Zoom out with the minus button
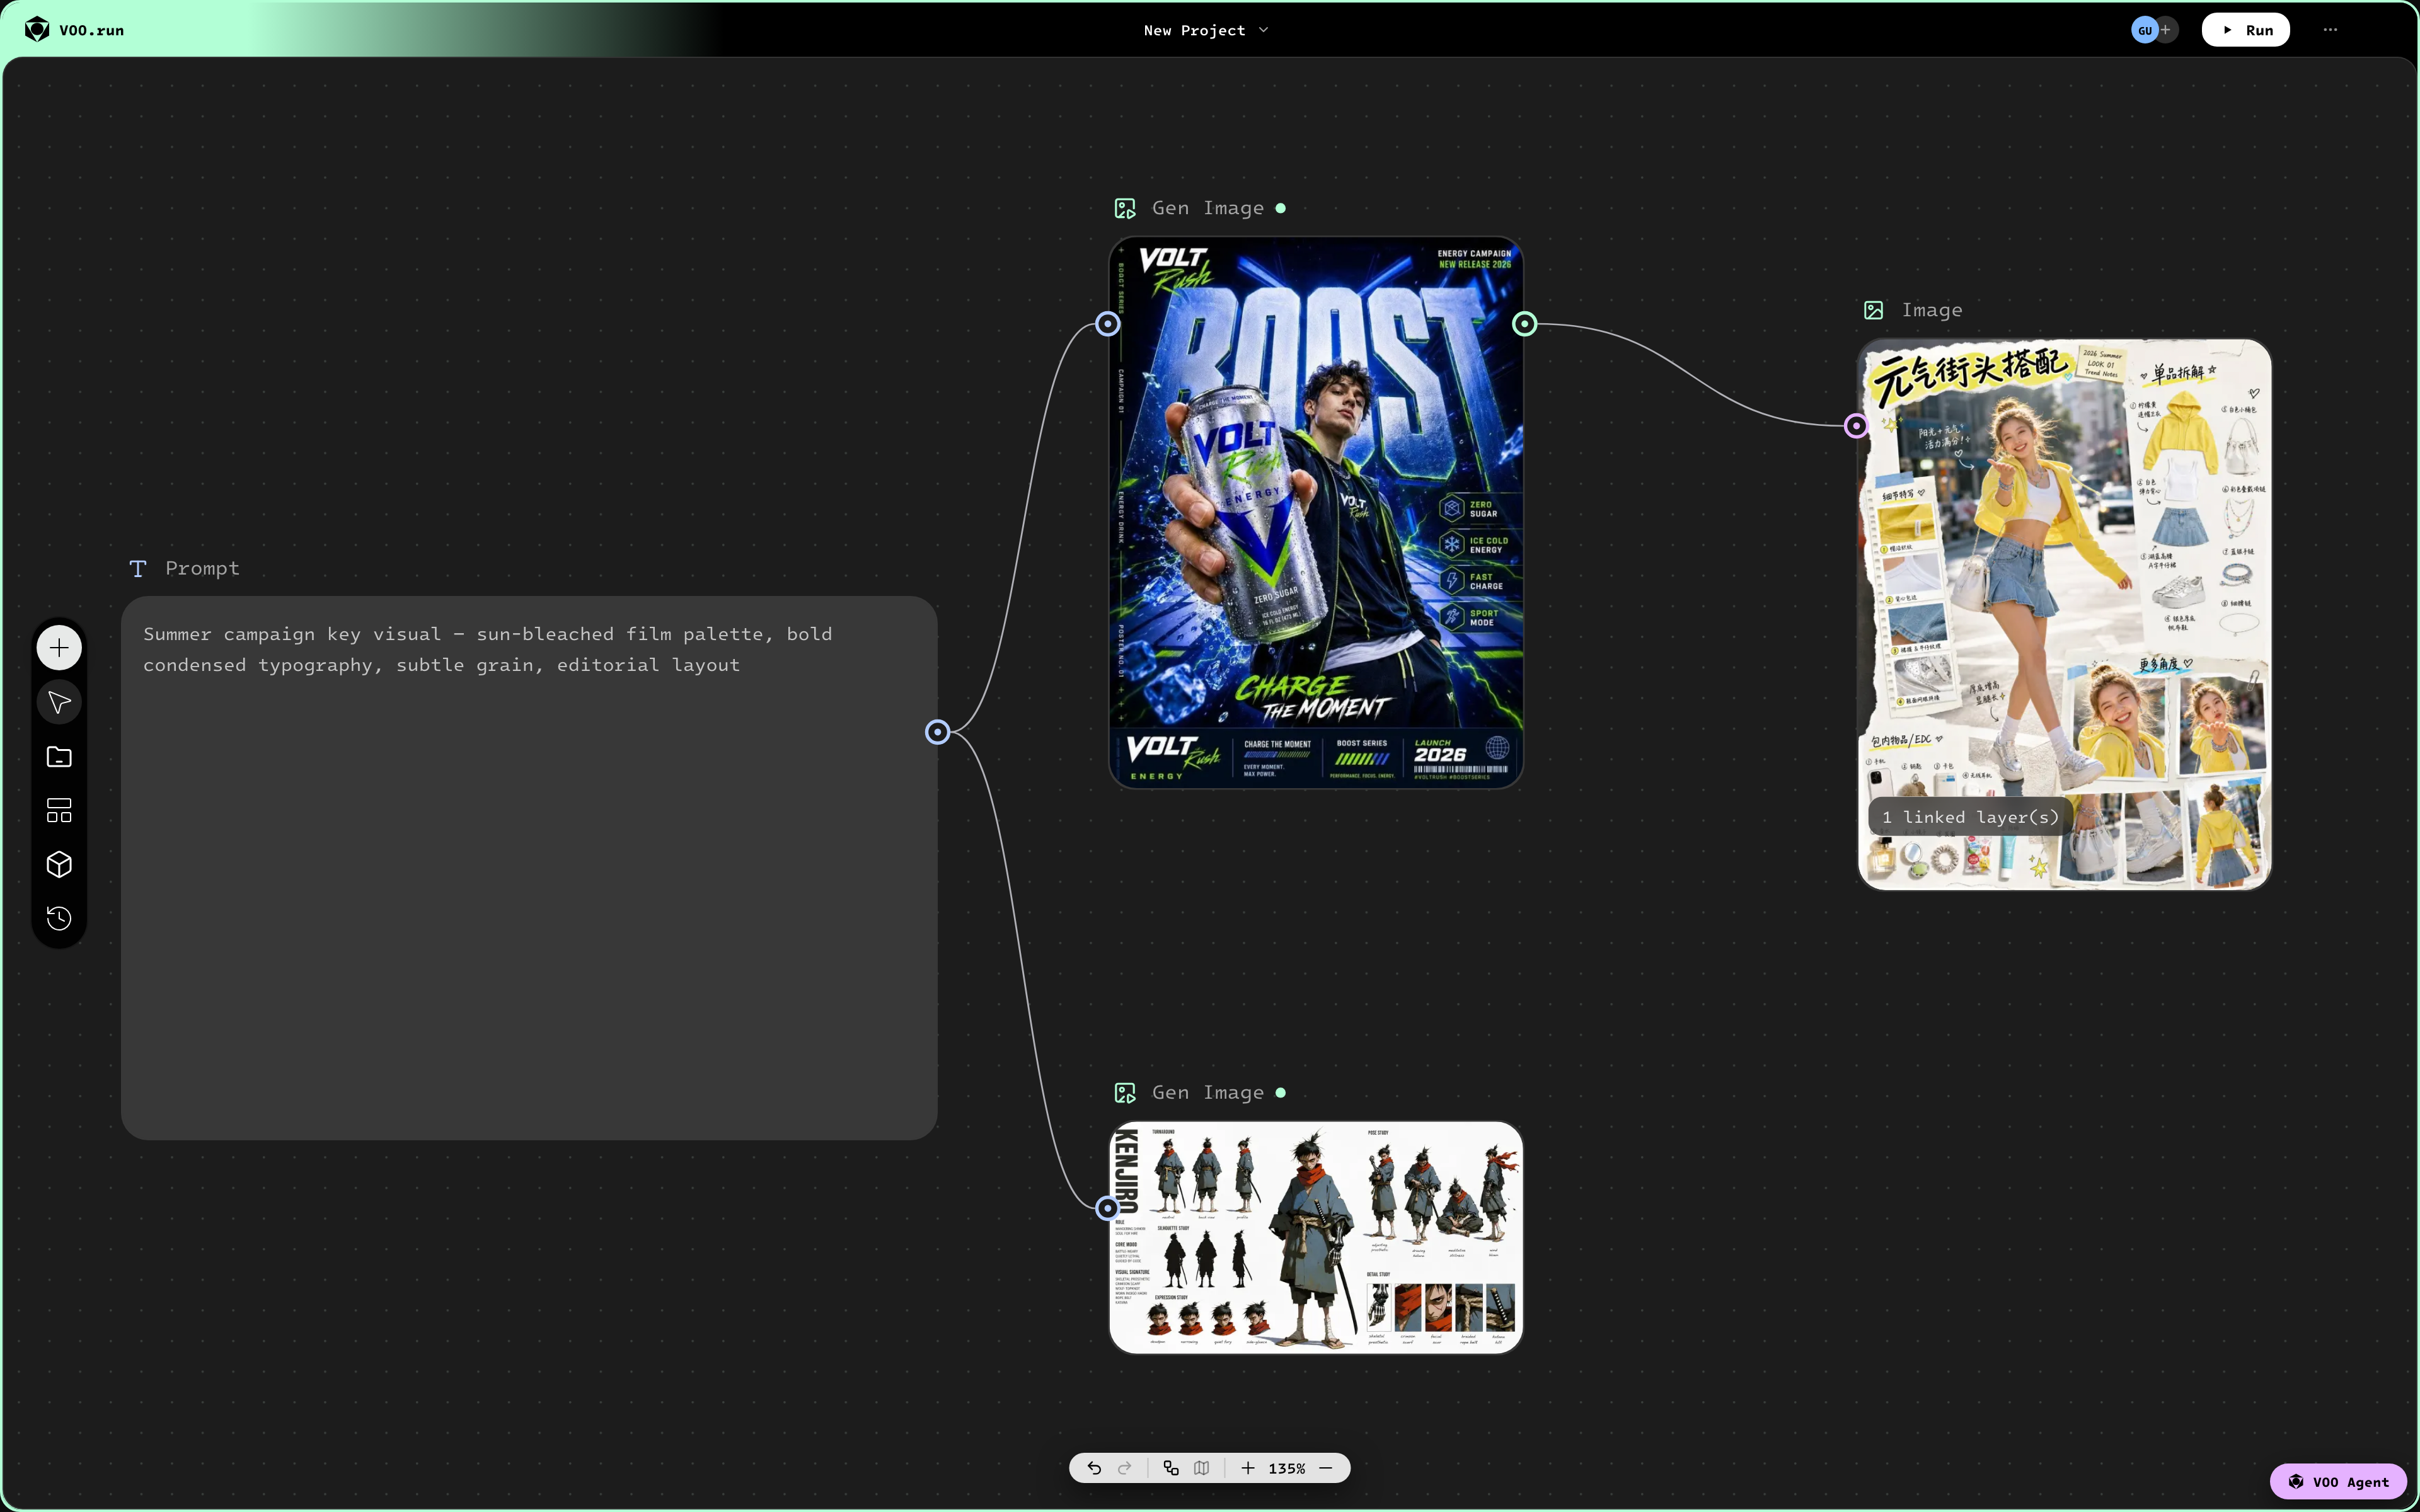Viewport: 2420px width, 1512px height. point(1326,1468)
